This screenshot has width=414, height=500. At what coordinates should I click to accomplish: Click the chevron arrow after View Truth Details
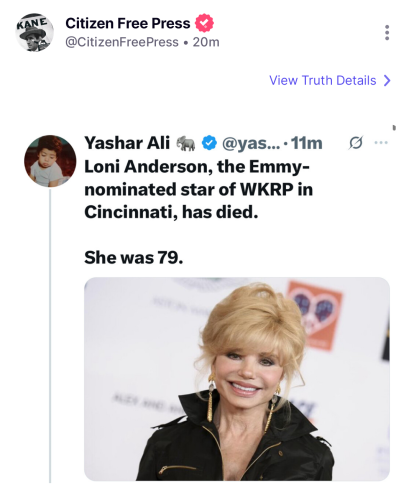point(387,80)
